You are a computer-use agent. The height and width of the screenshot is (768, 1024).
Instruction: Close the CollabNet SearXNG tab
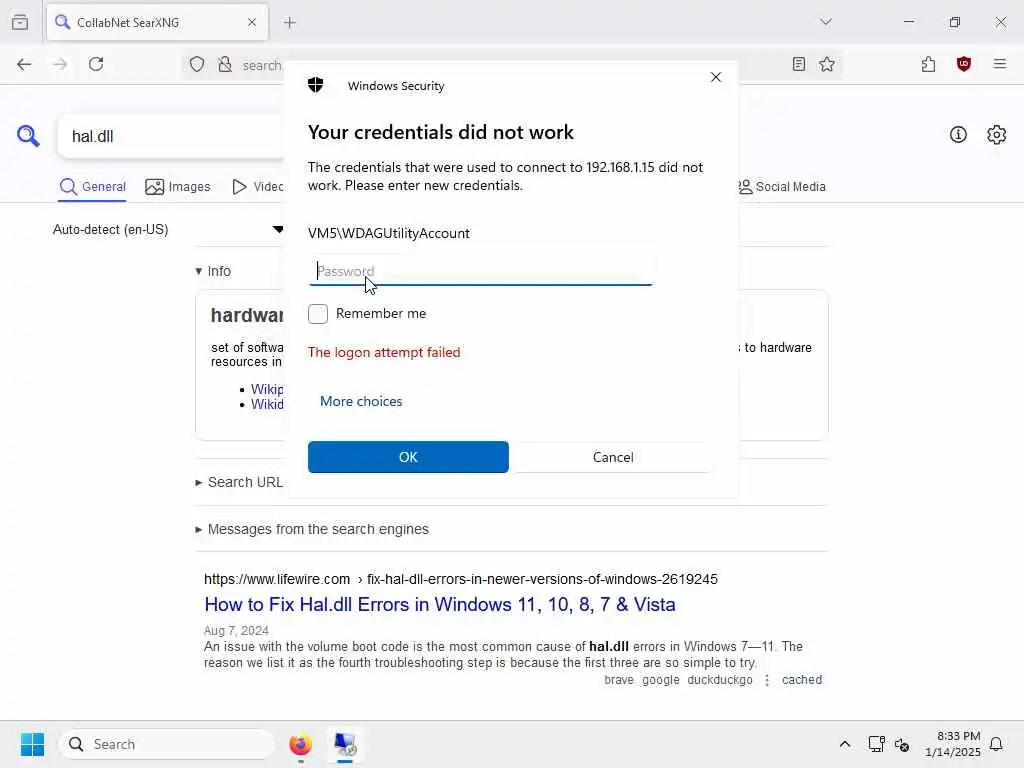(251, 22)
